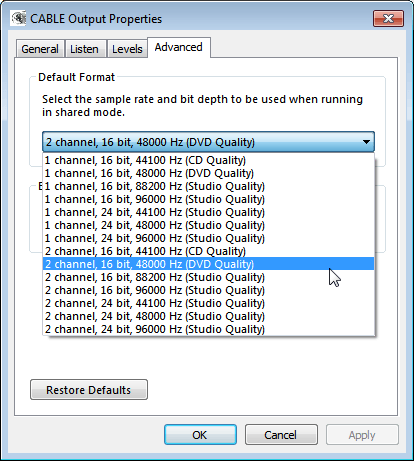The width and height of the screenshot is (414, 461).
Task: Select 1 channel, 16 bit, 88200 Hz option
Action: point(209,186)
